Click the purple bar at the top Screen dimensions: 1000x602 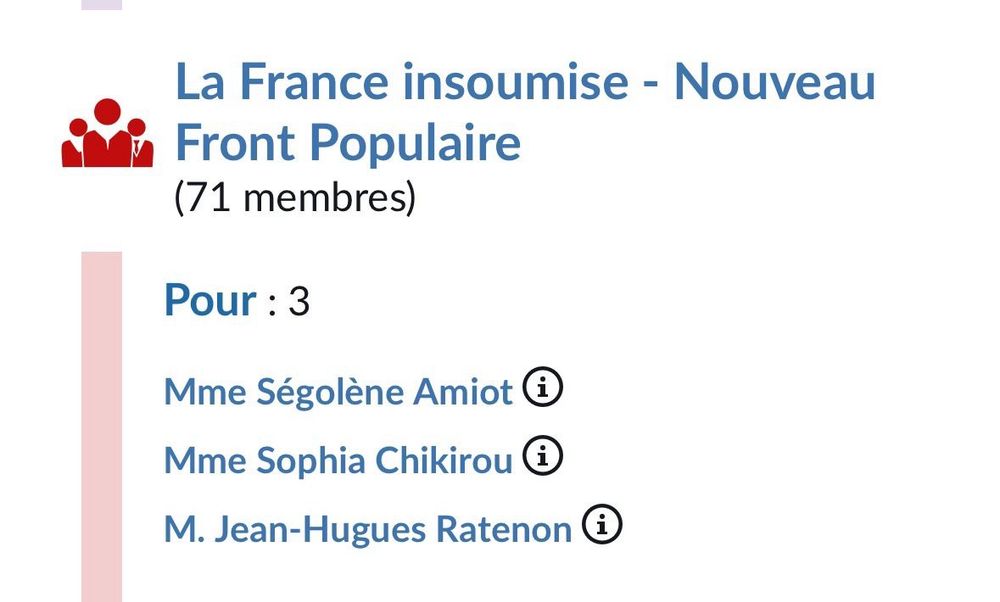[101, 4]
